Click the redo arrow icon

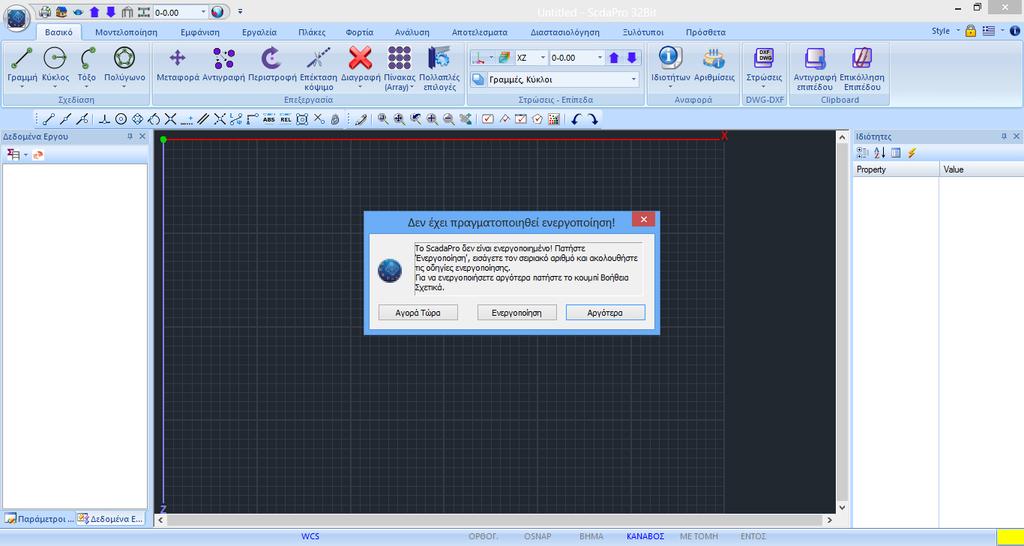[x=592, y=119]
